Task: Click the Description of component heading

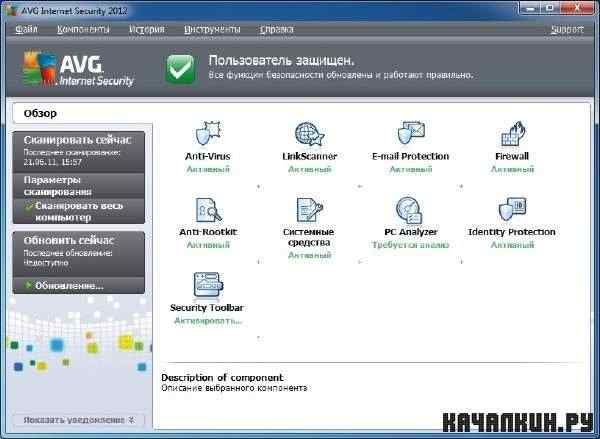Action: click(222, 377)
